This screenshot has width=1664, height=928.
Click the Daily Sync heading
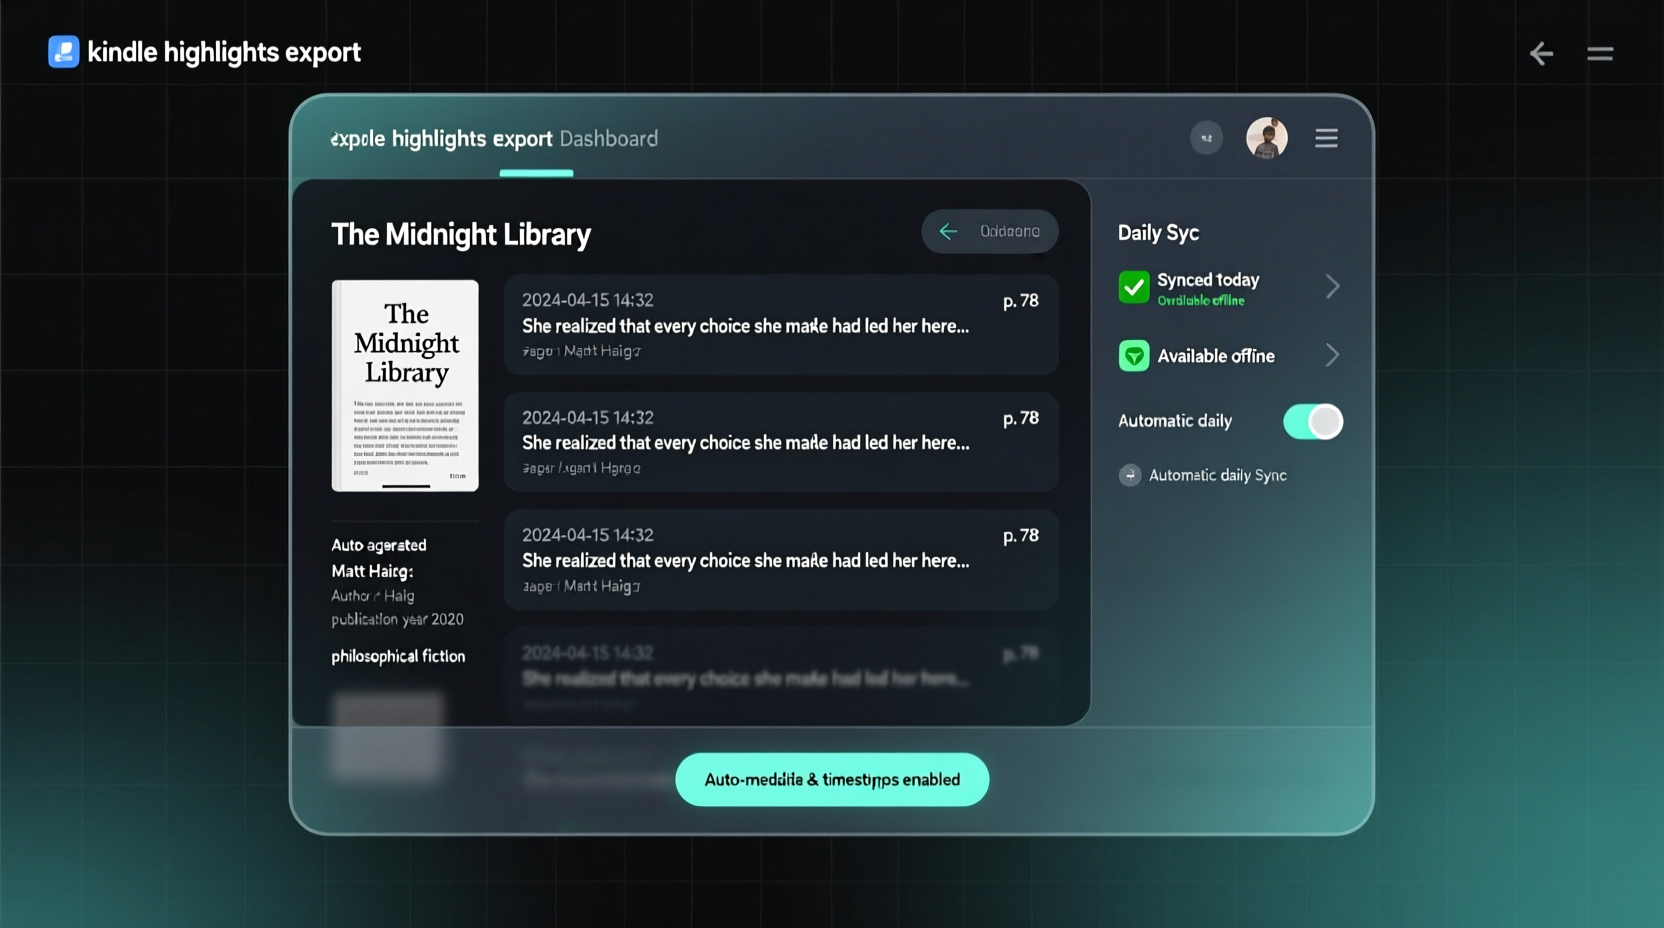pos(1158,232)
